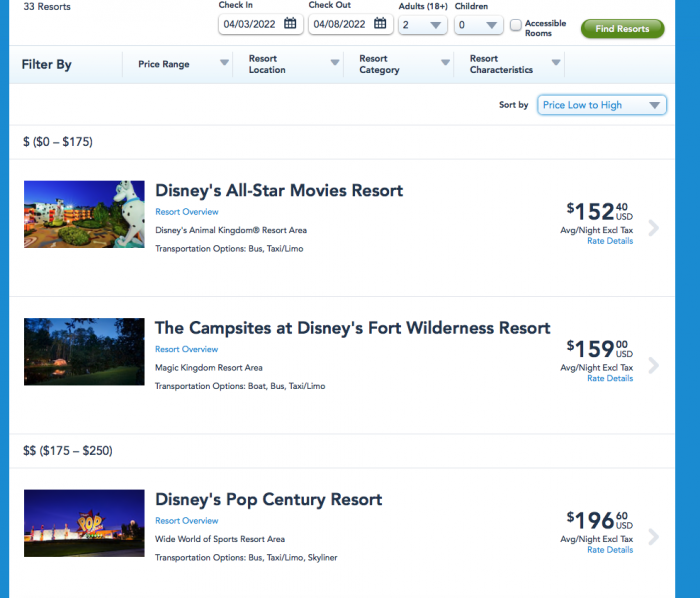Click the All-Star Movies Resort thumbnail
700x598 pixels.
(x=84, y=214)
